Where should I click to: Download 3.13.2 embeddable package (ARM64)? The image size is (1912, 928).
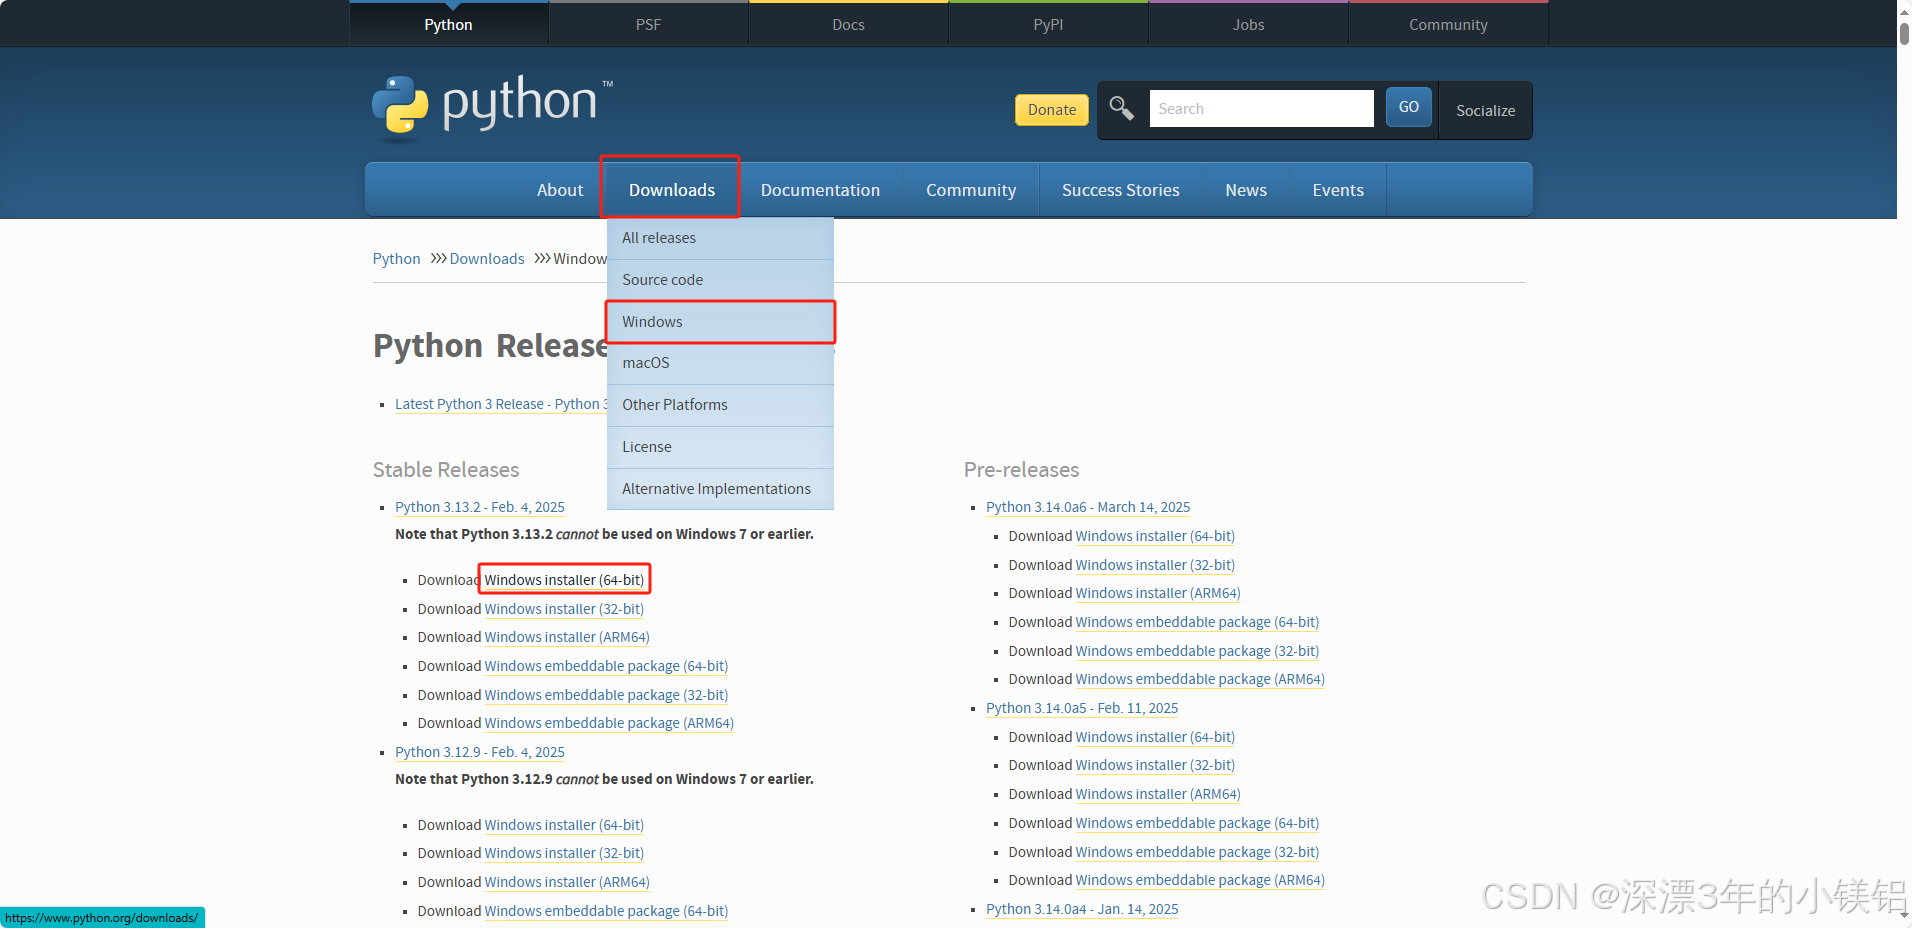point(609,723)
